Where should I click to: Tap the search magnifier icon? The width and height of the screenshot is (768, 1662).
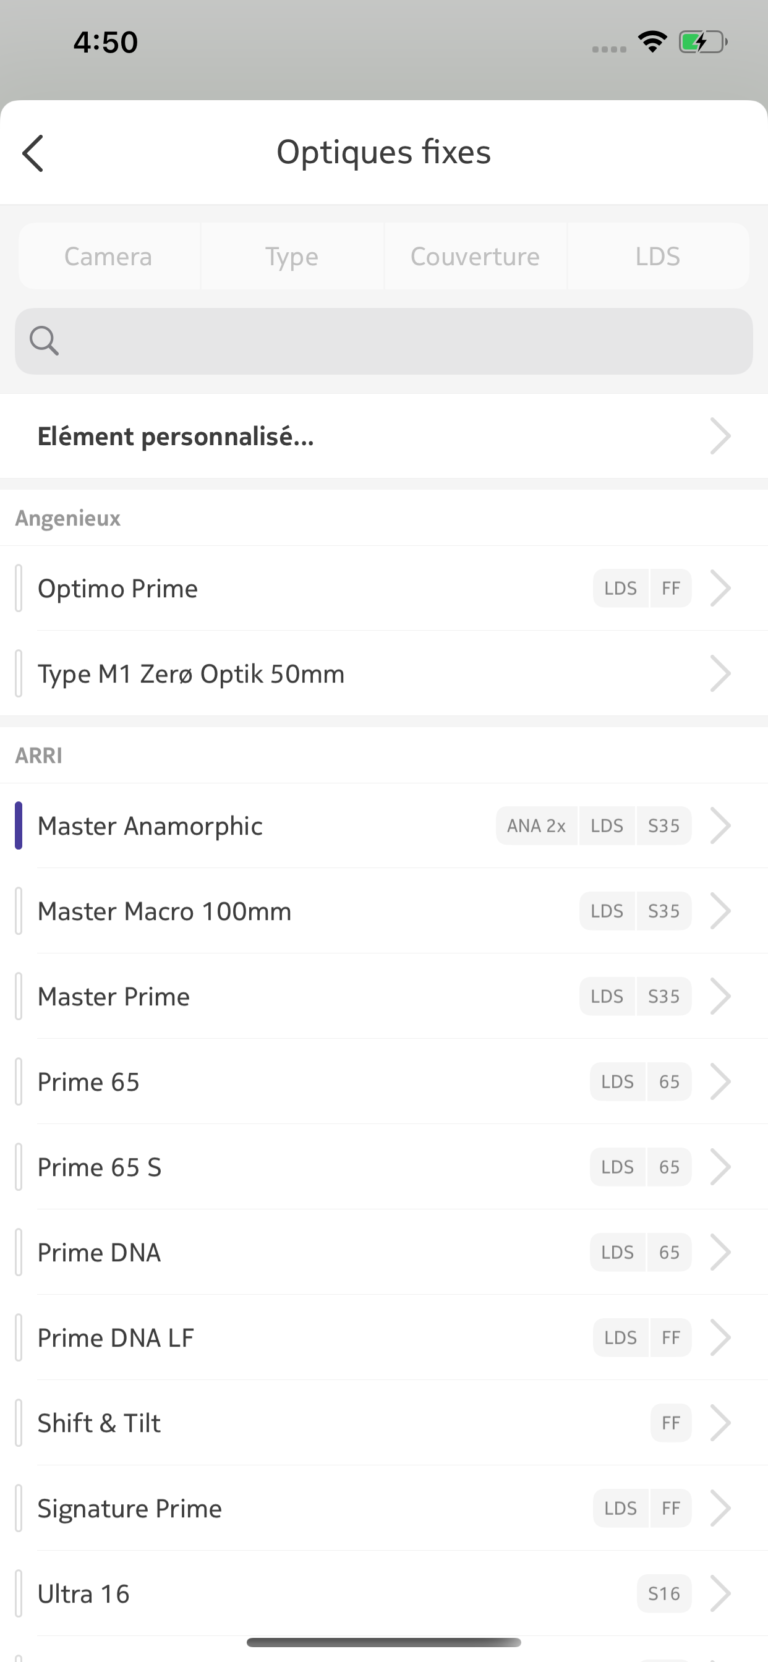pyautogui.click(x=44, y=341)
